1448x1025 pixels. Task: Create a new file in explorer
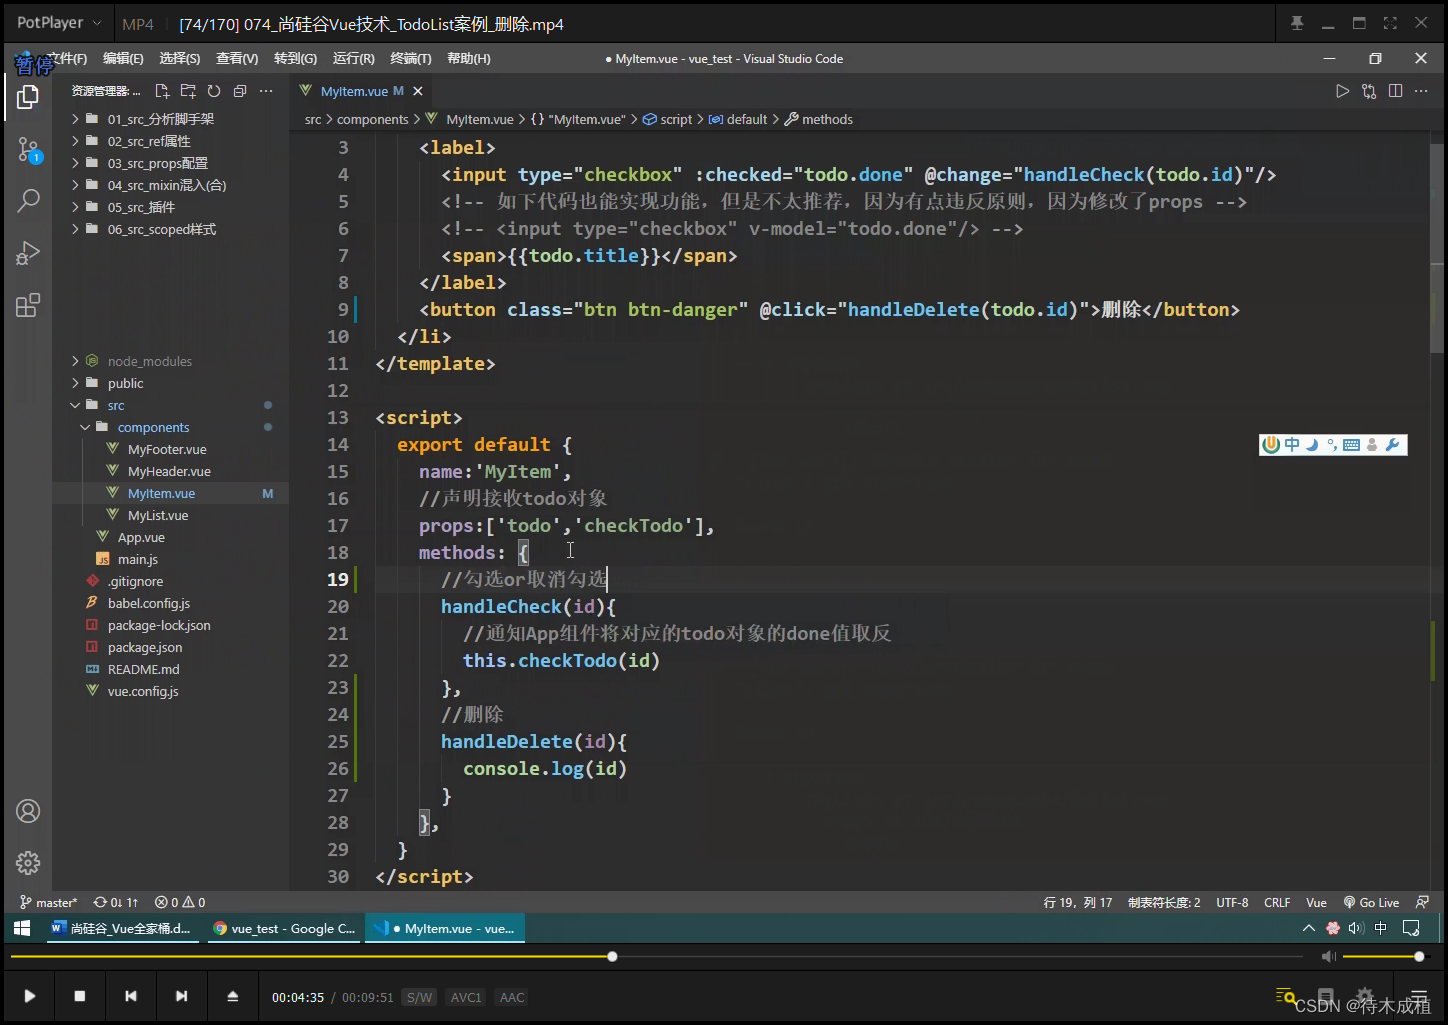[162, 91]
